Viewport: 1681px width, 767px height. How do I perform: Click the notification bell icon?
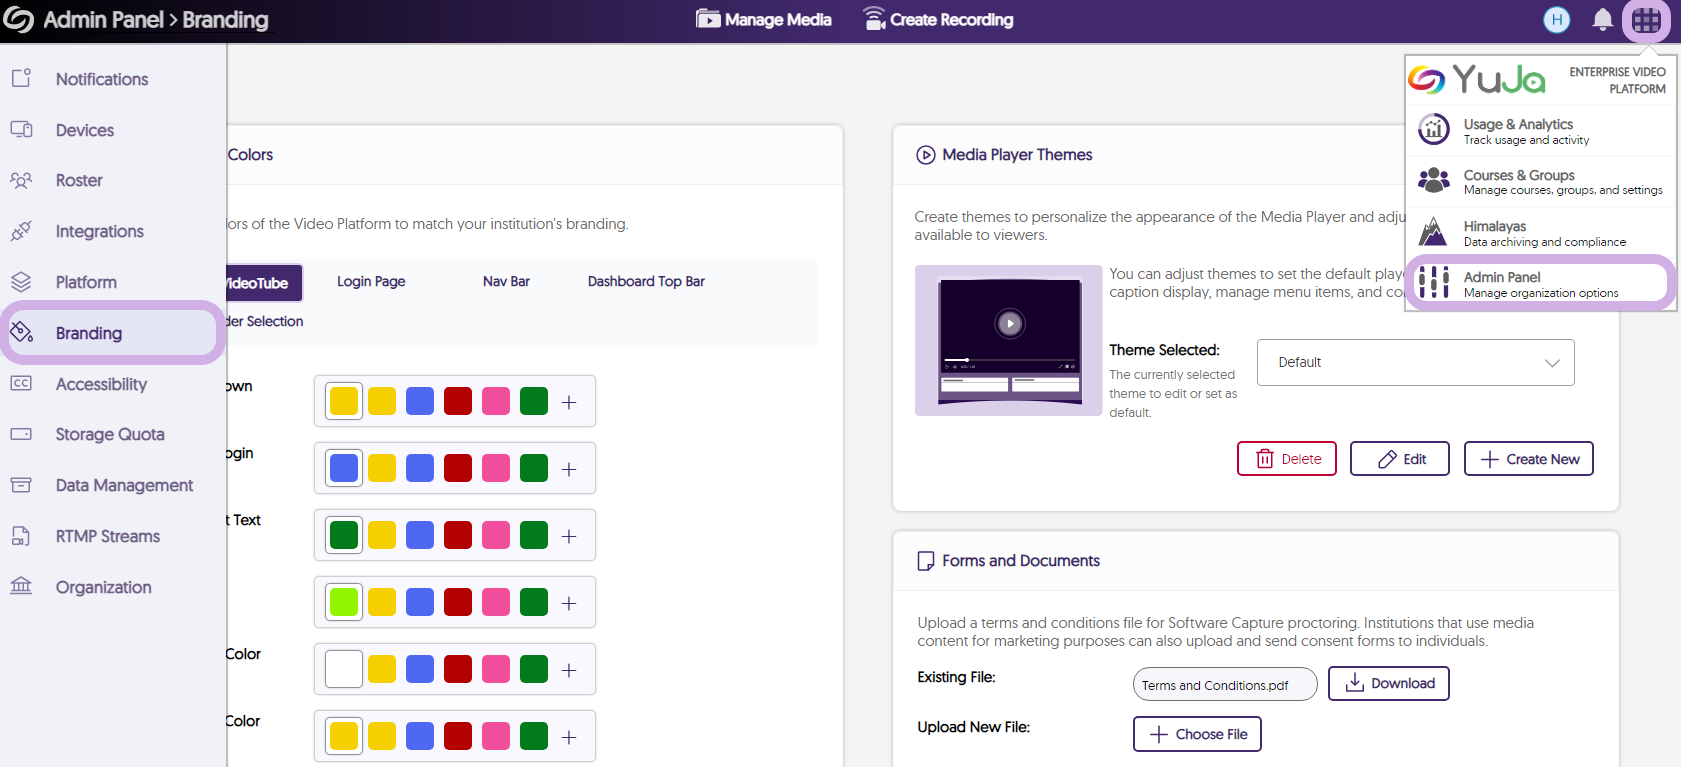point(1602,20)
